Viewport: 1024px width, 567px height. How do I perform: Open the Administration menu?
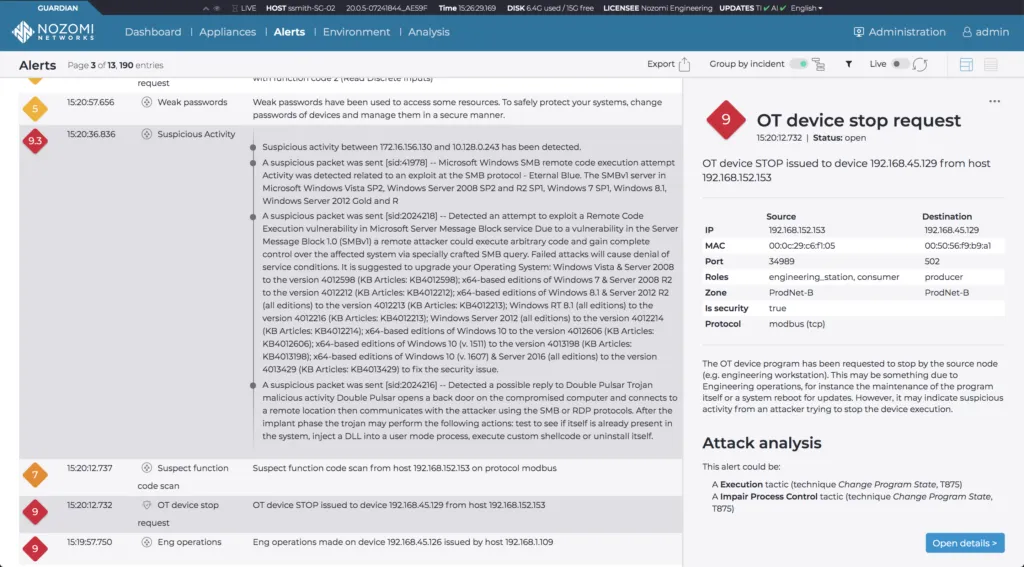(x=906, y=32)
